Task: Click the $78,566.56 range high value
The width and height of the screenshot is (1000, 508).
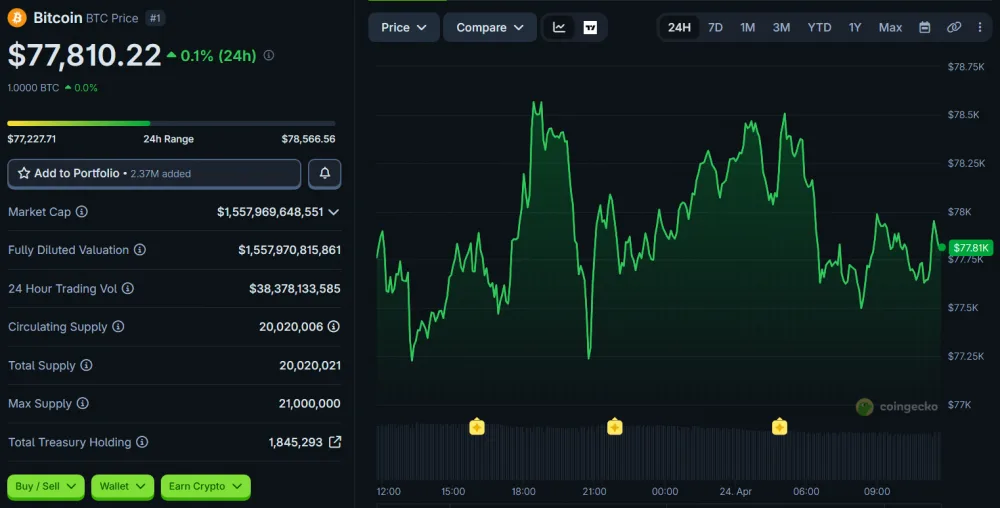Action: coord(309,139)
